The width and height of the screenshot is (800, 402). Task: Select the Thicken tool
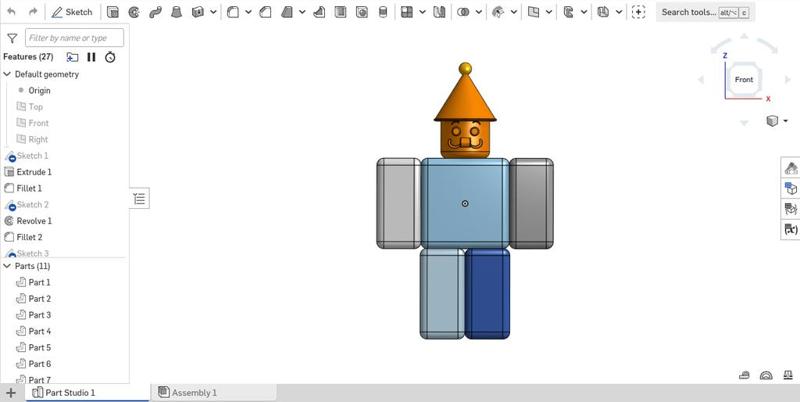point(198,12)
